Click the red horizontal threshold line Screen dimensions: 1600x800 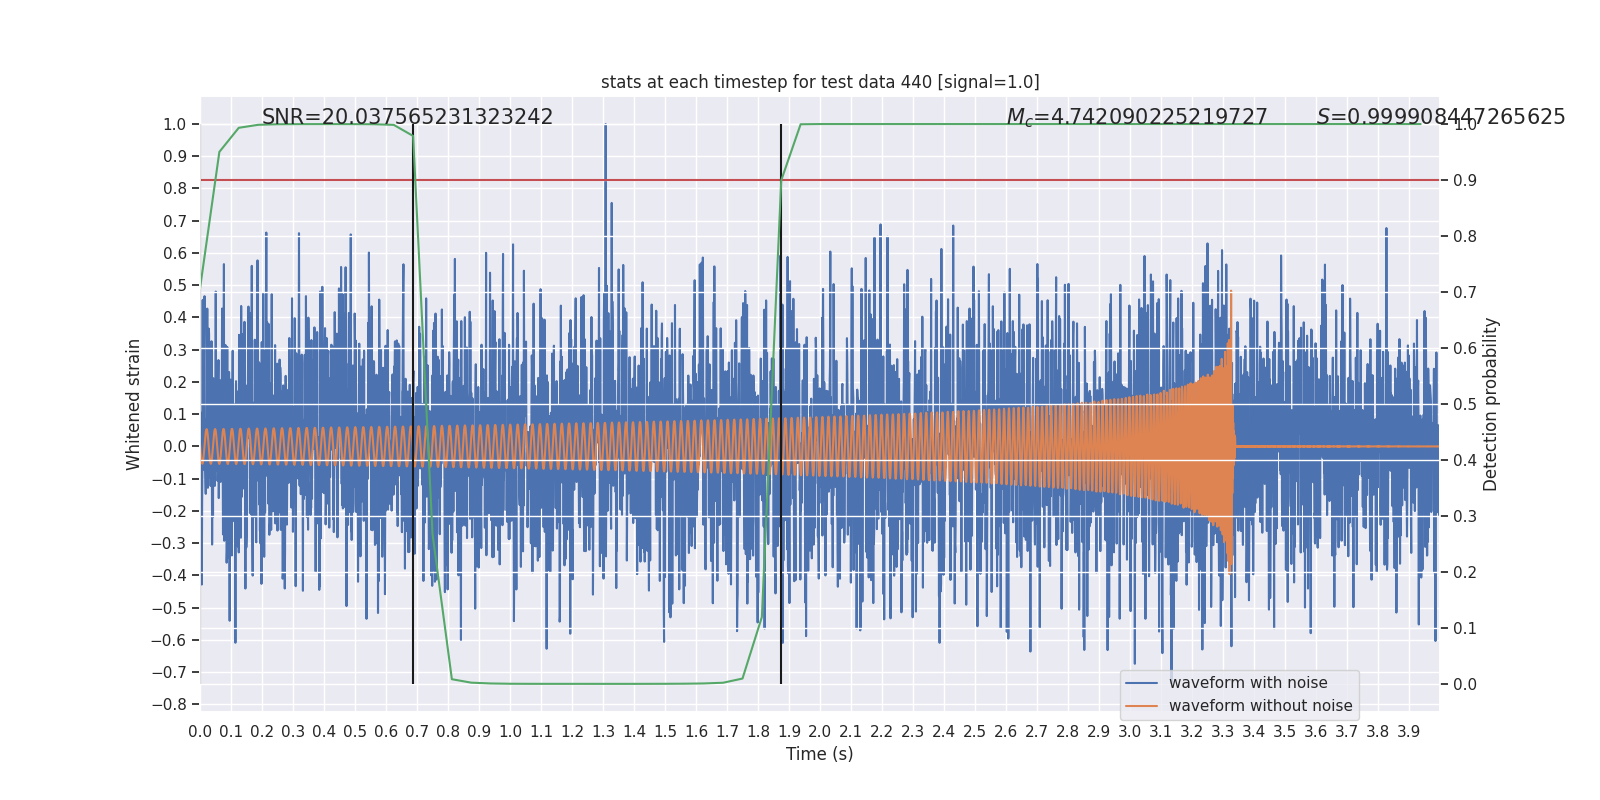tap(820, 180)
